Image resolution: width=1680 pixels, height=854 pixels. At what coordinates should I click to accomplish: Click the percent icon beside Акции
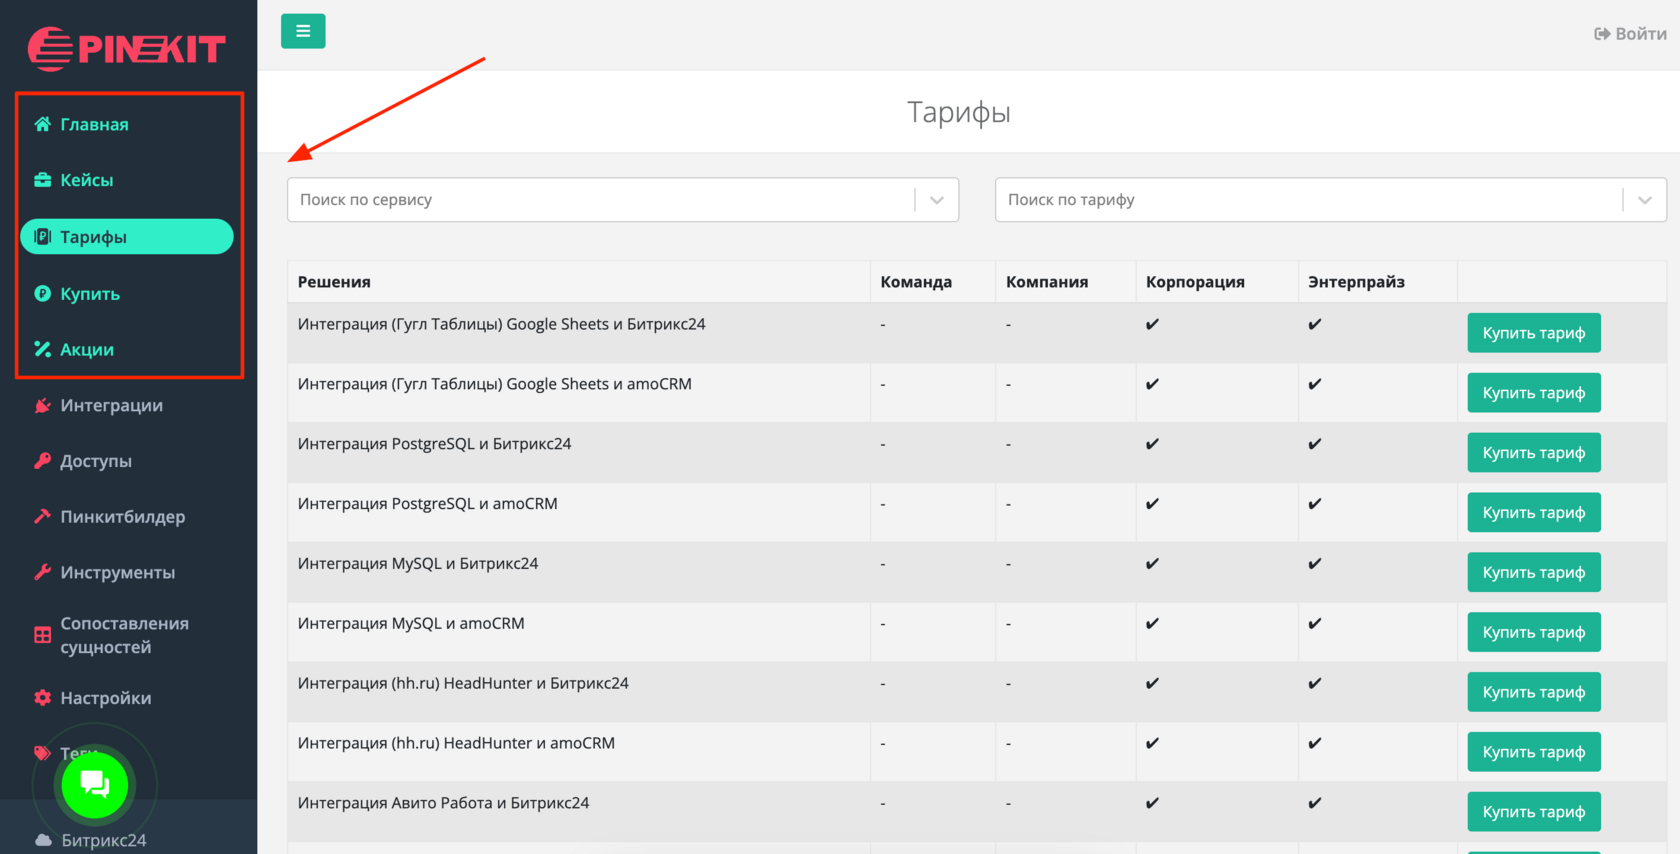[x=42, y=349]
